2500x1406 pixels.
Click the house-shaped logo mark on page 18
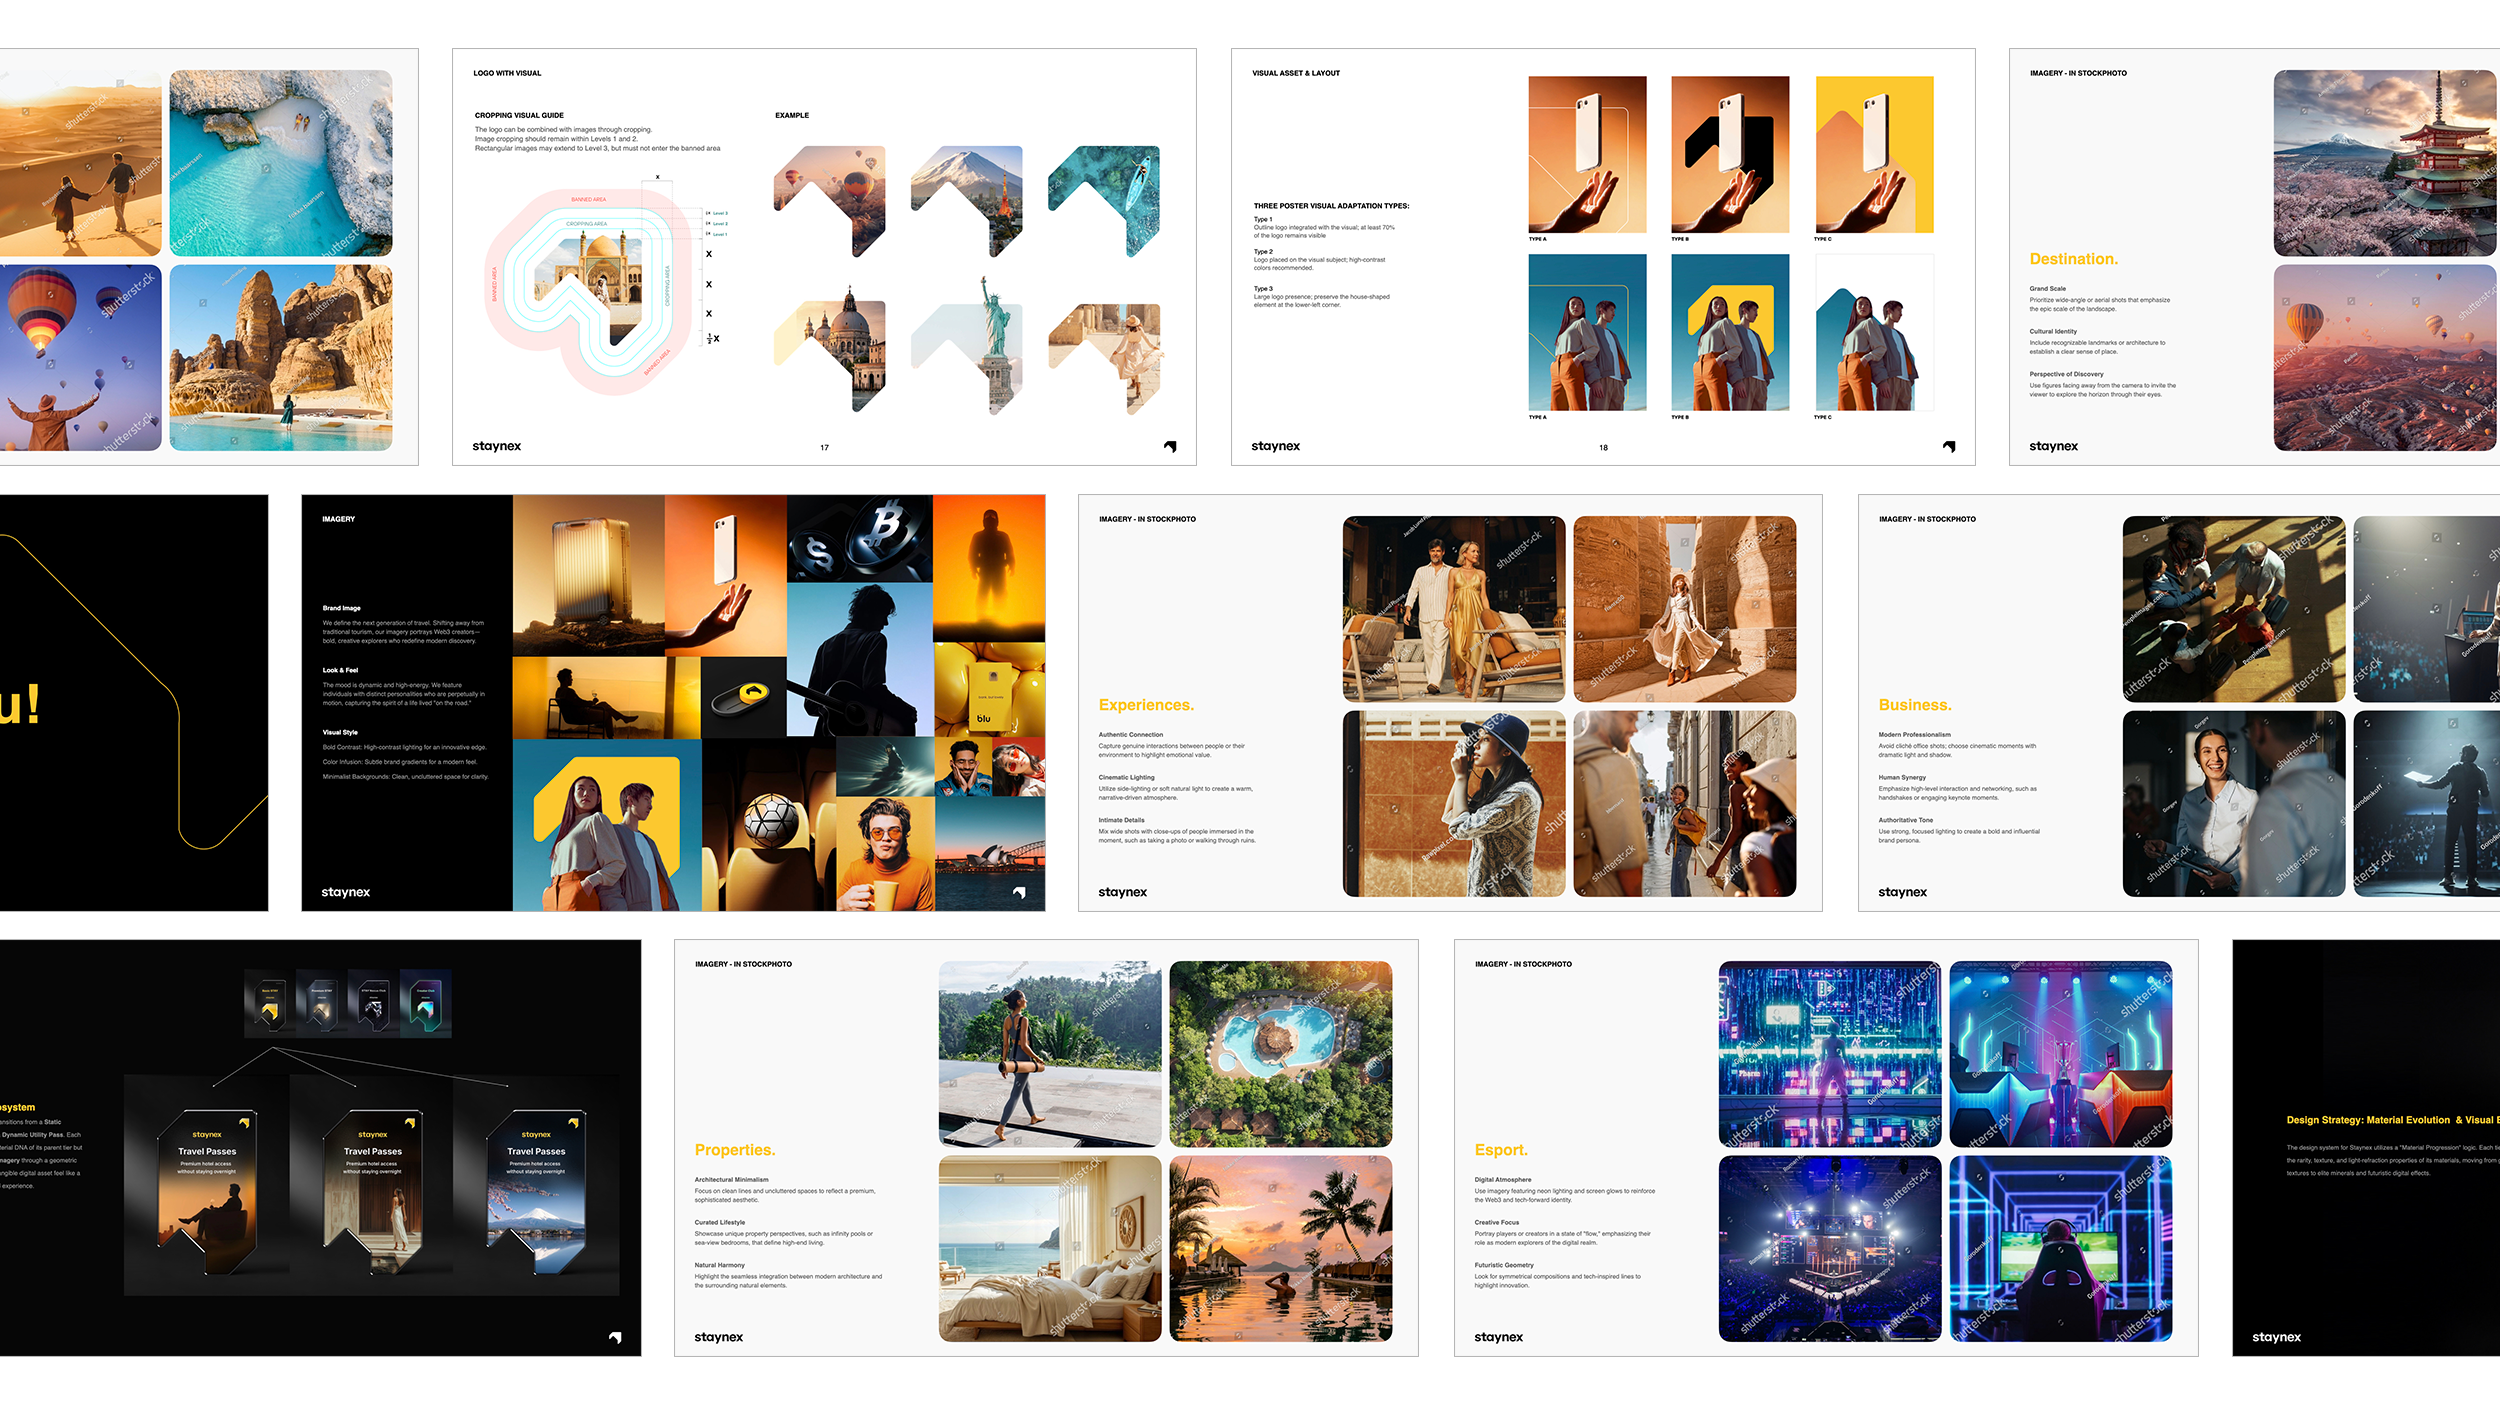[1949, 447]
